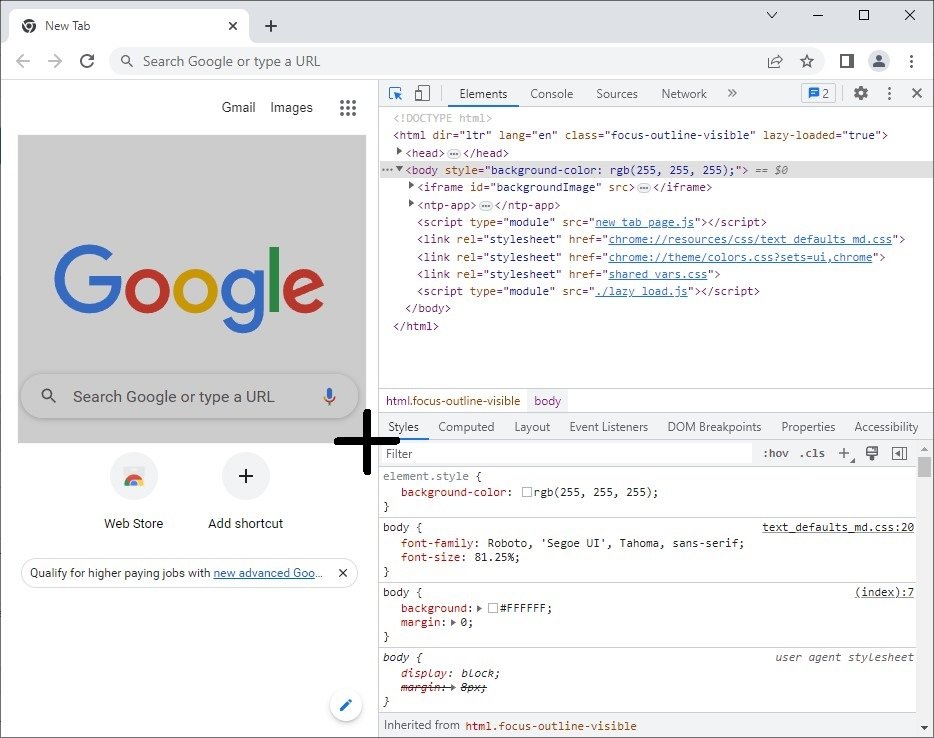The width and height of the screenshot is (934, 738).
Task: Open the side panel icon
Action: [846, 61]
